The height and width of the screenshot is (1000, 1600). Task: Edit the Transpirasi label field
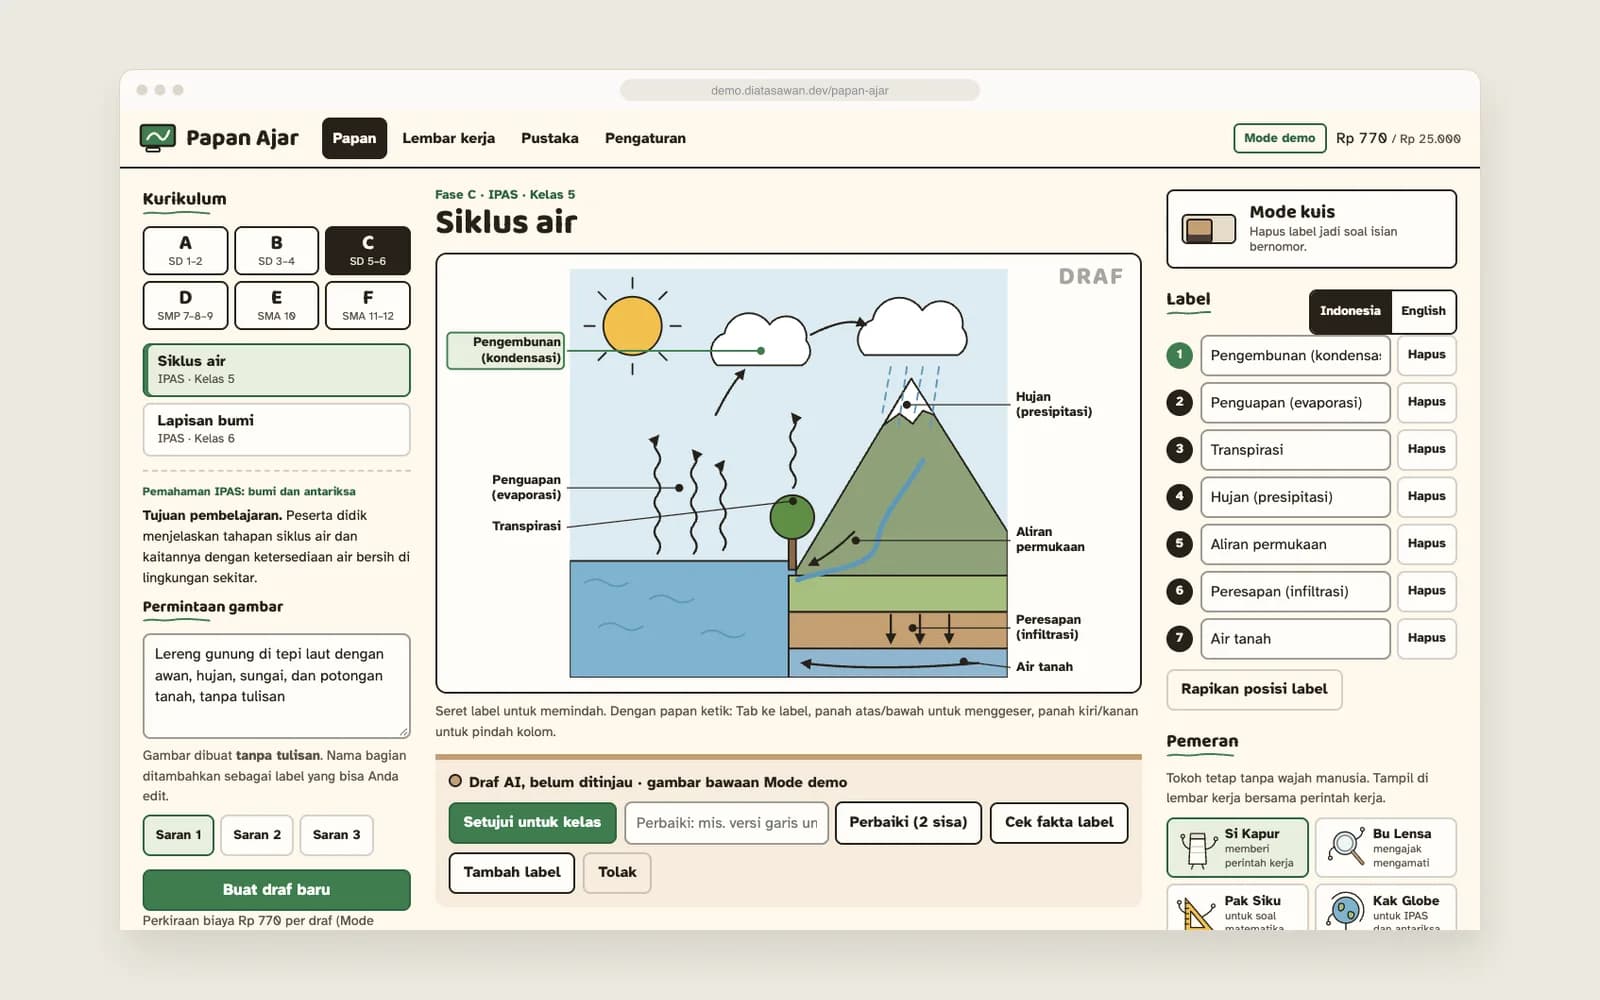(x=1295, y=449)
